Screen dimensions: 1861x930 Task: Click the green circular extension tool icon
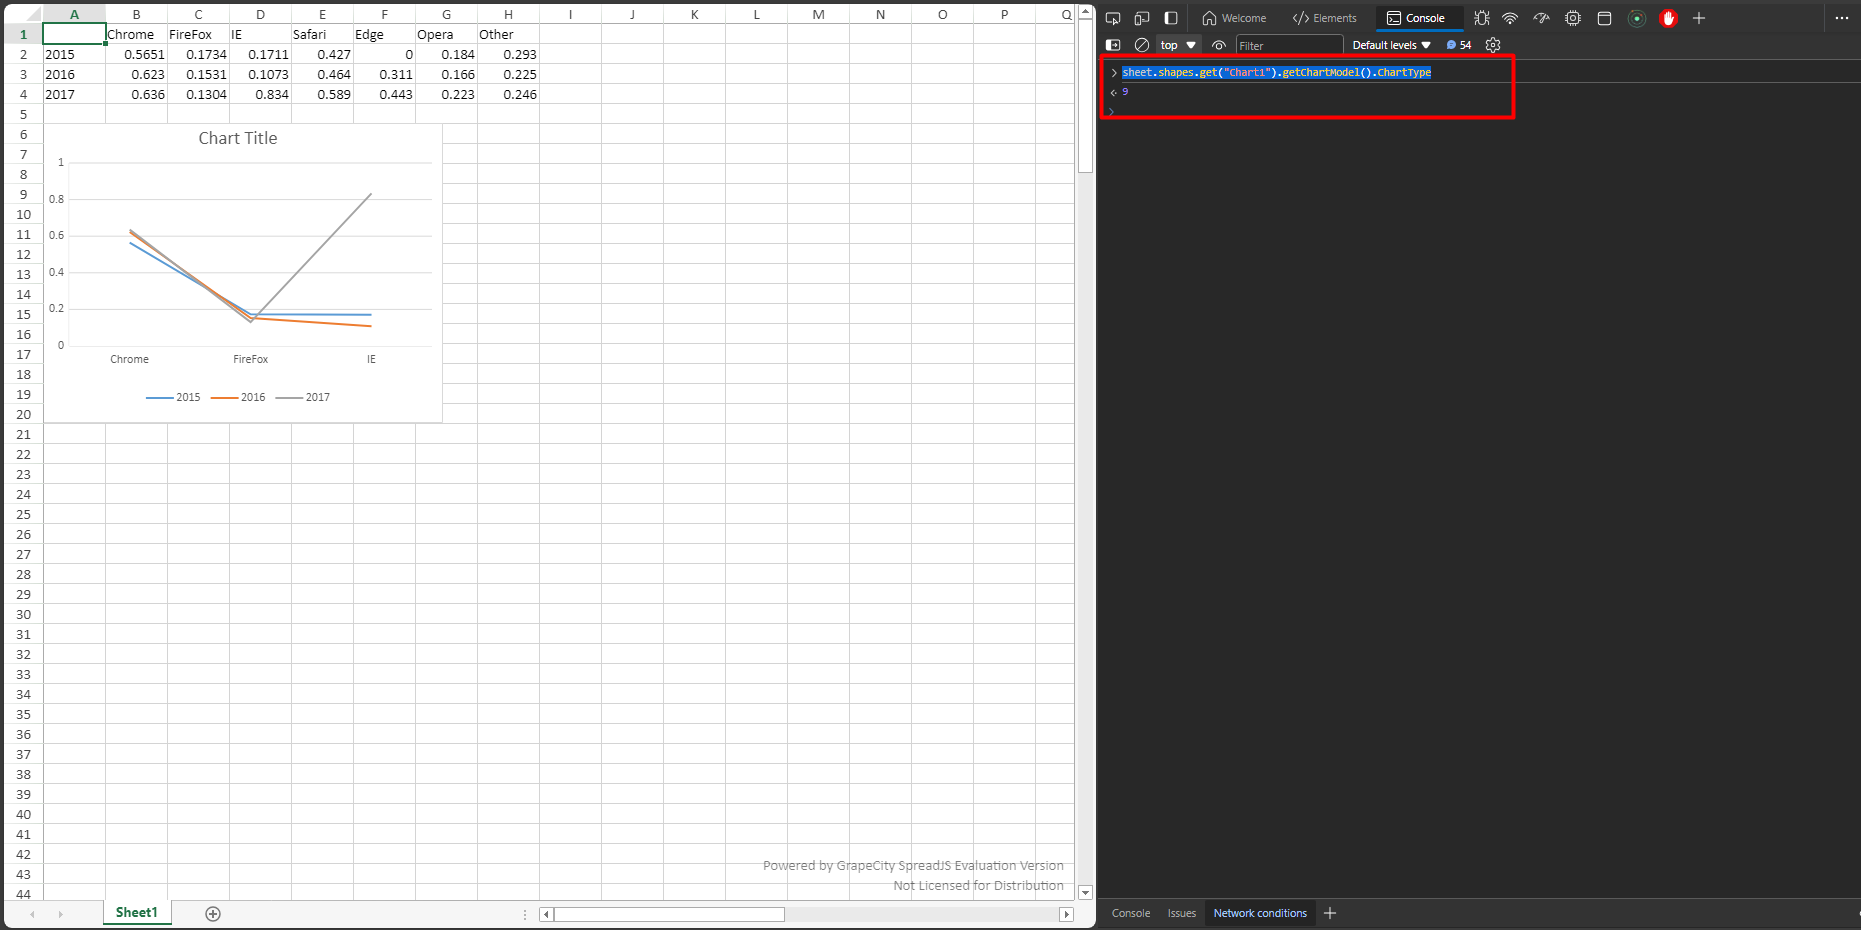(x=1637, y=18)
